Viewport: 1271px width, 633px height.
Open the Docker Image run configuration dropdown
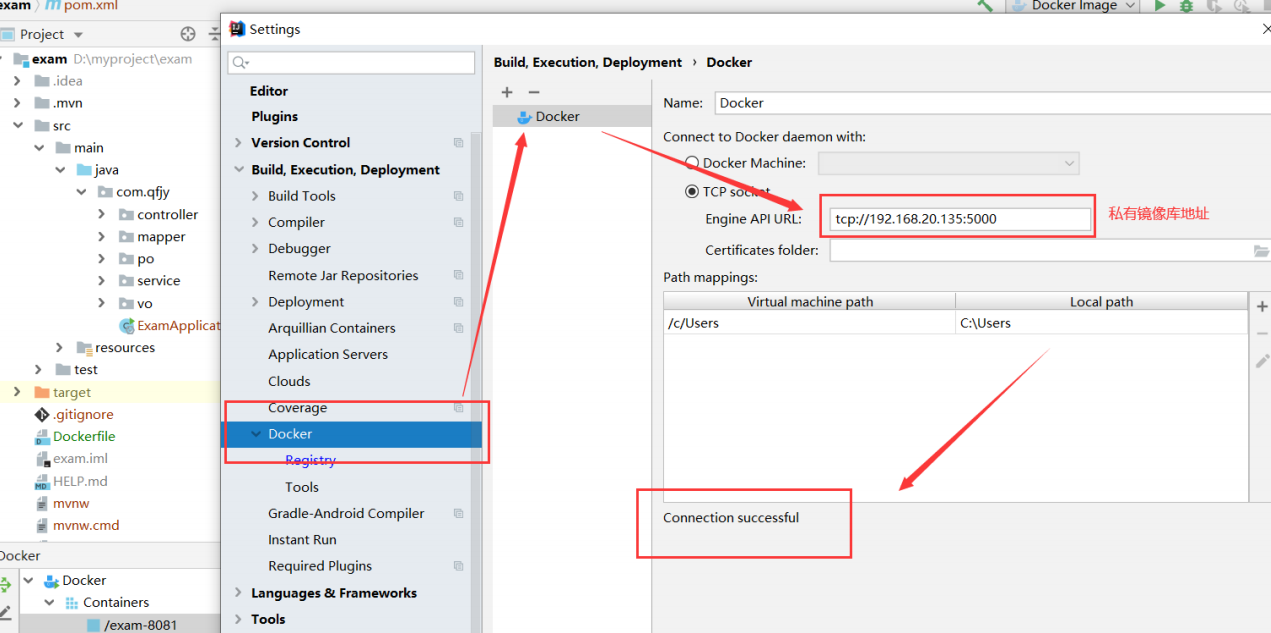[1073, 5]
